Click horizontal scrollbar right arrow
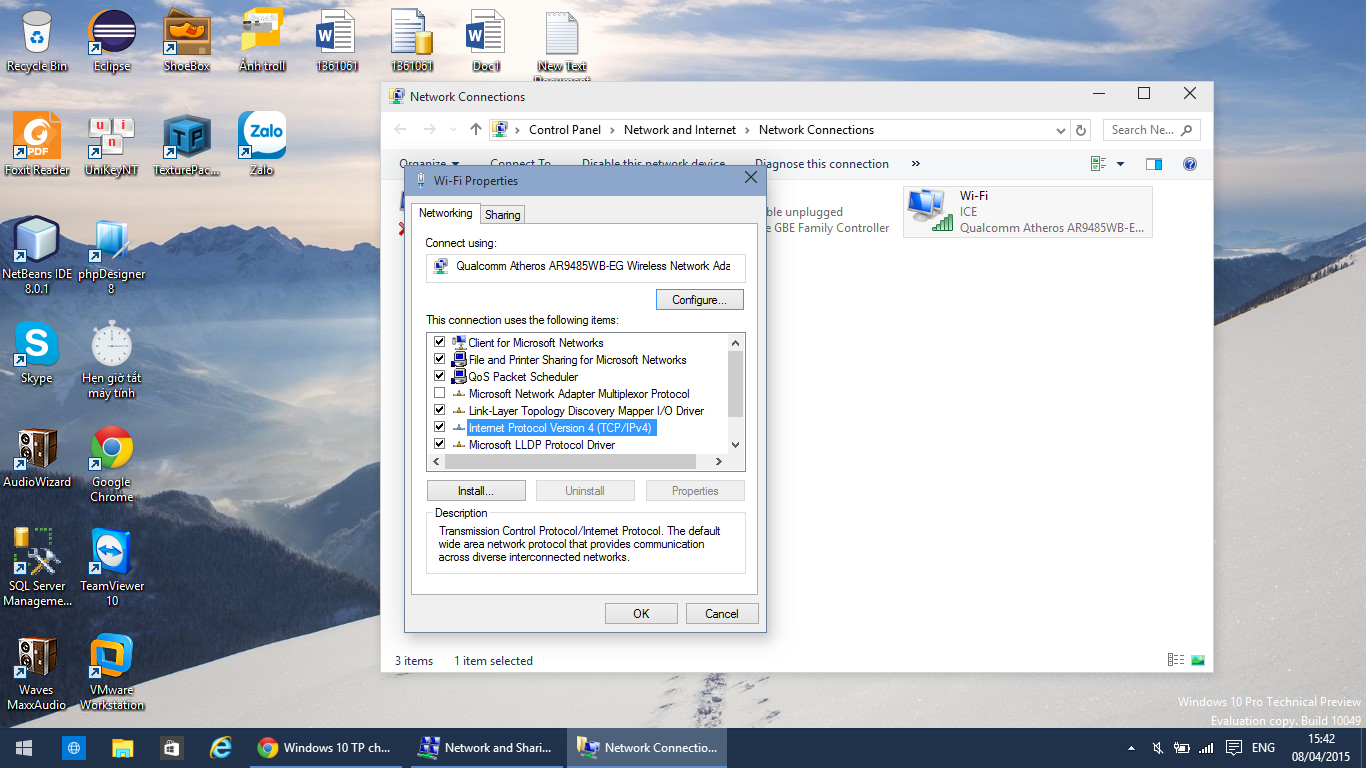 [x=718, y=461]
